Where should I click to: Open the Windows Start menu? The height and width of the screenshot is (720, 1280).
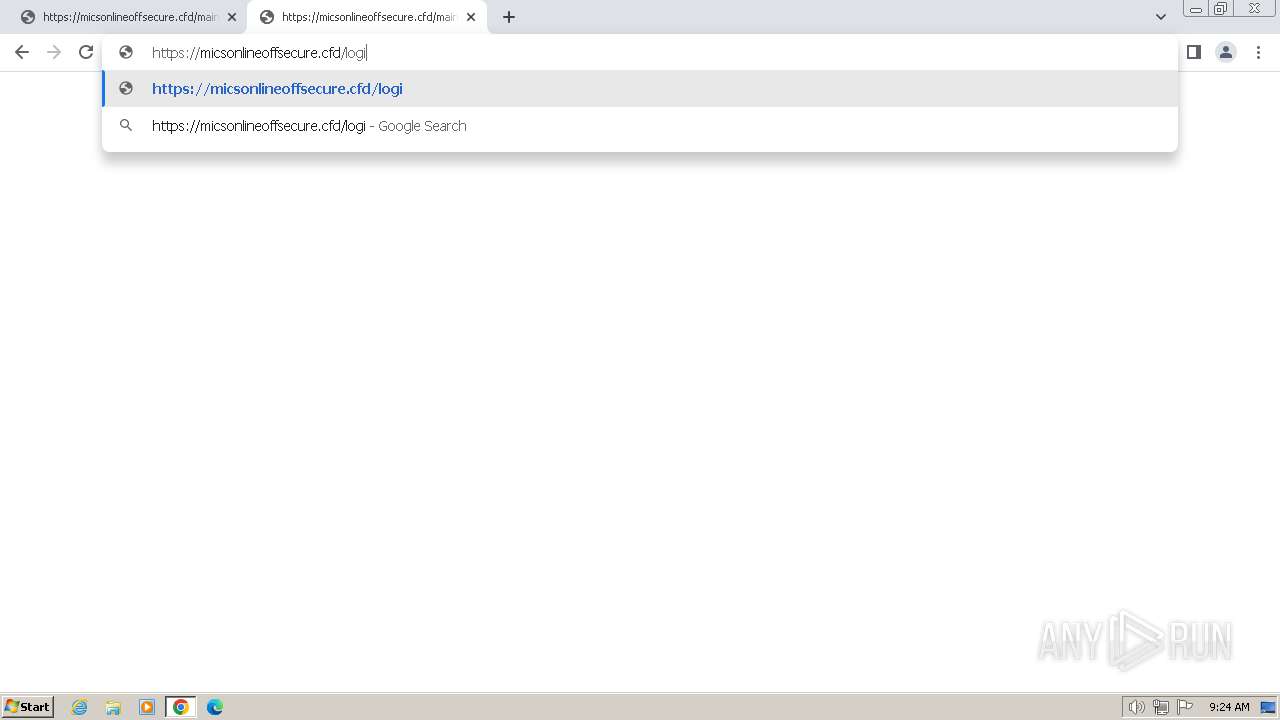pos(28,706)
